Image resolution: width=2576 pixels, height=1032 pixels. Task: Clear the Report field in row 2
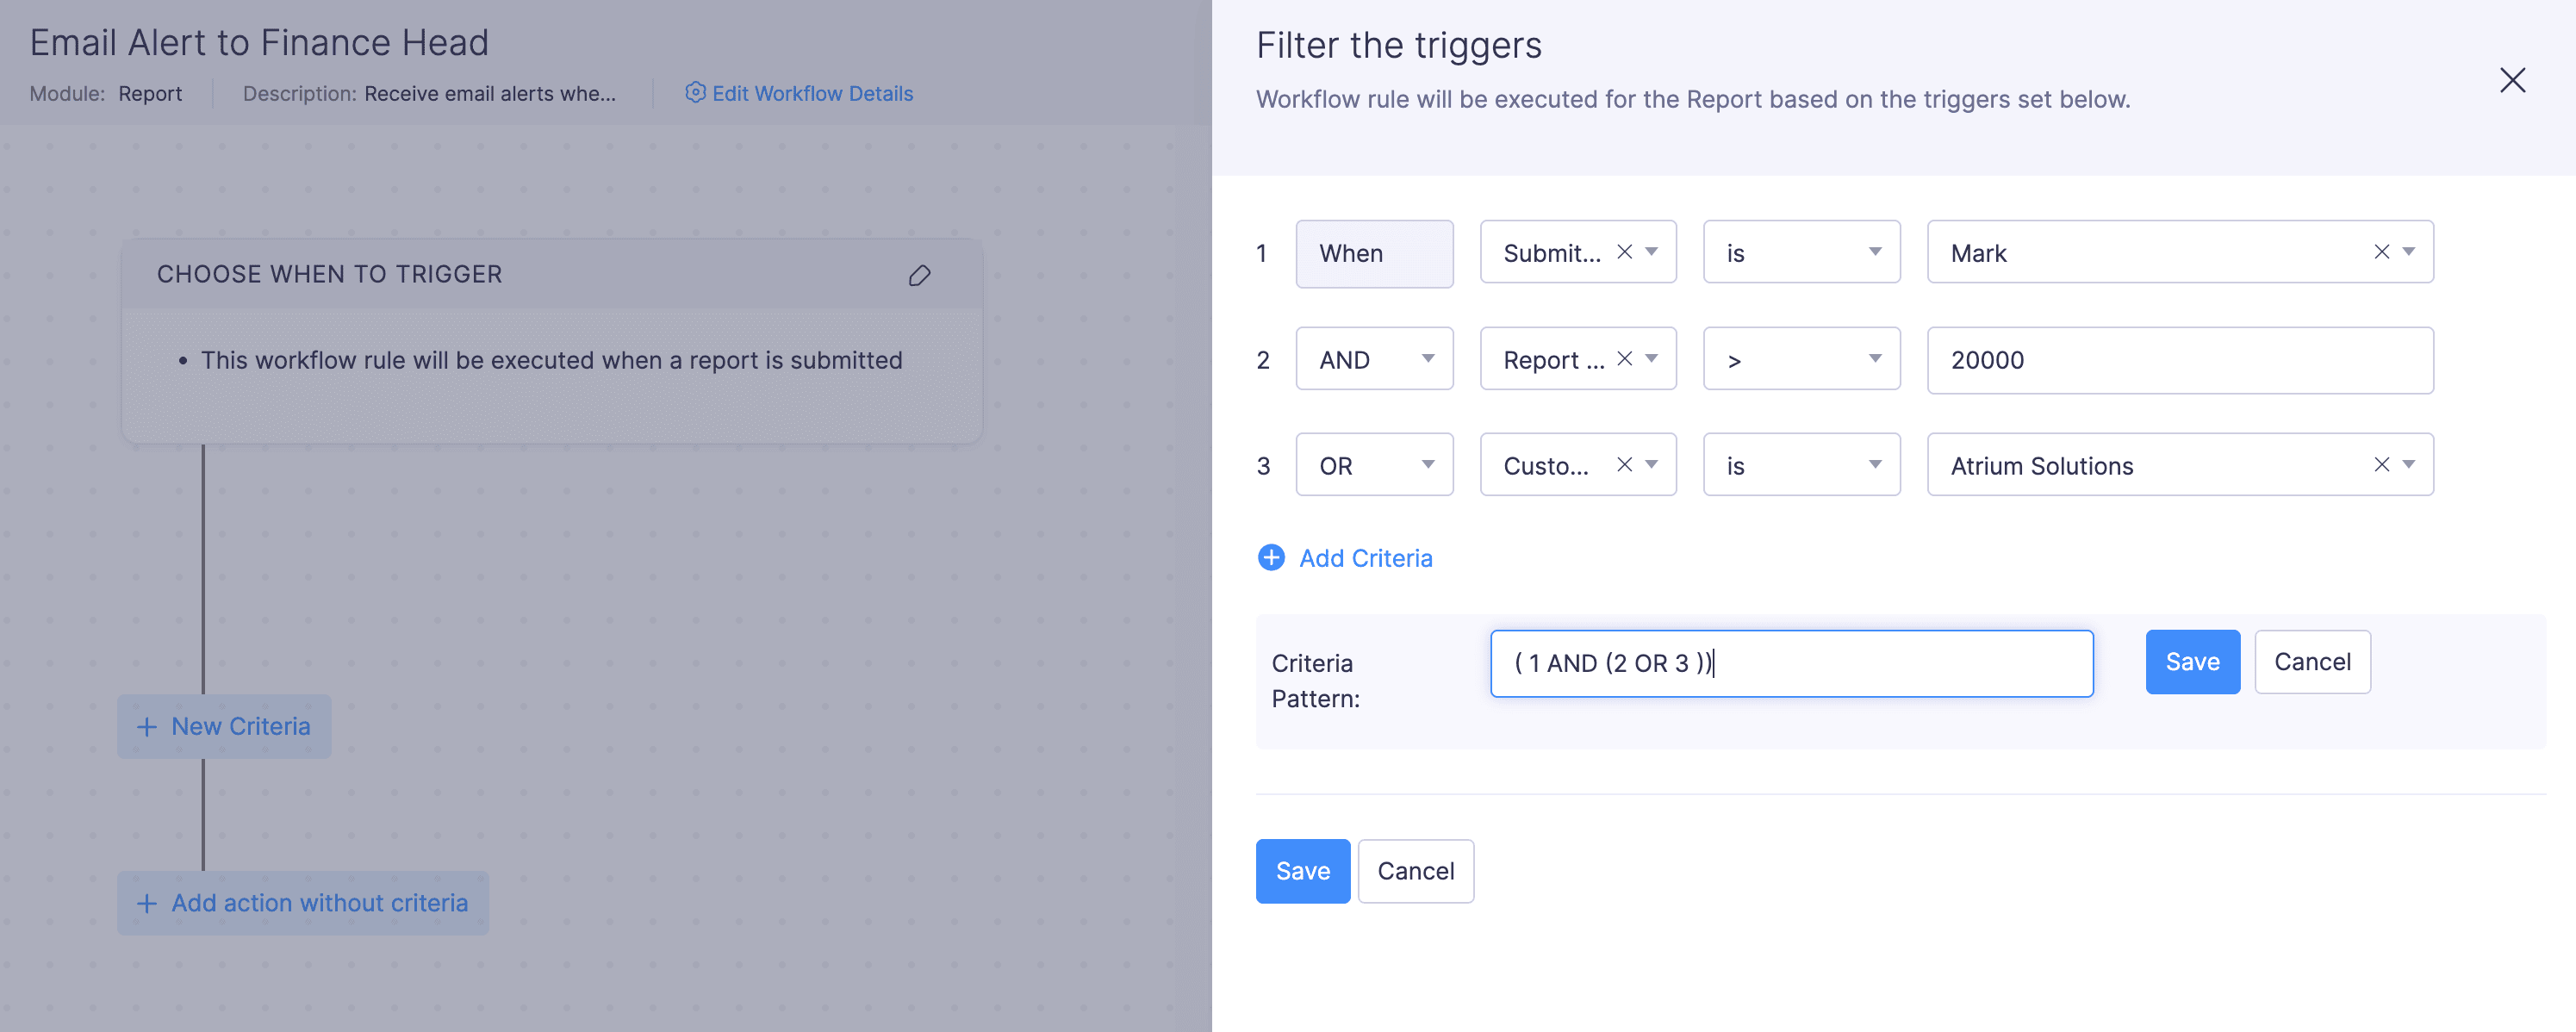[1624, 359]
